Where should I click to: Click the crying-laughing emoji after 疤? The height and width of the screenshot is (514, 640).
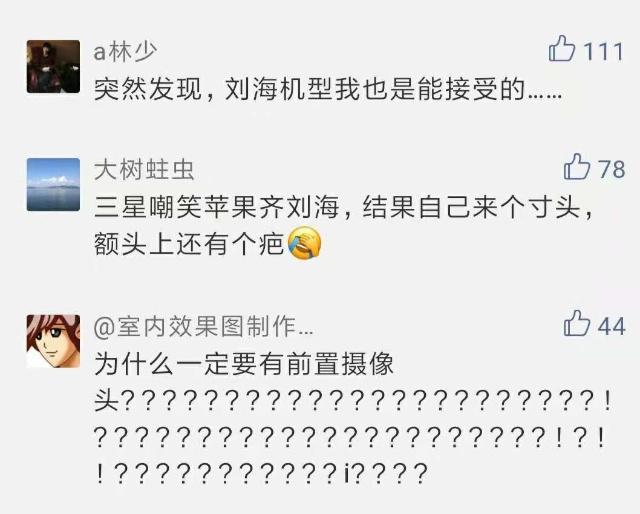point(305,243)
